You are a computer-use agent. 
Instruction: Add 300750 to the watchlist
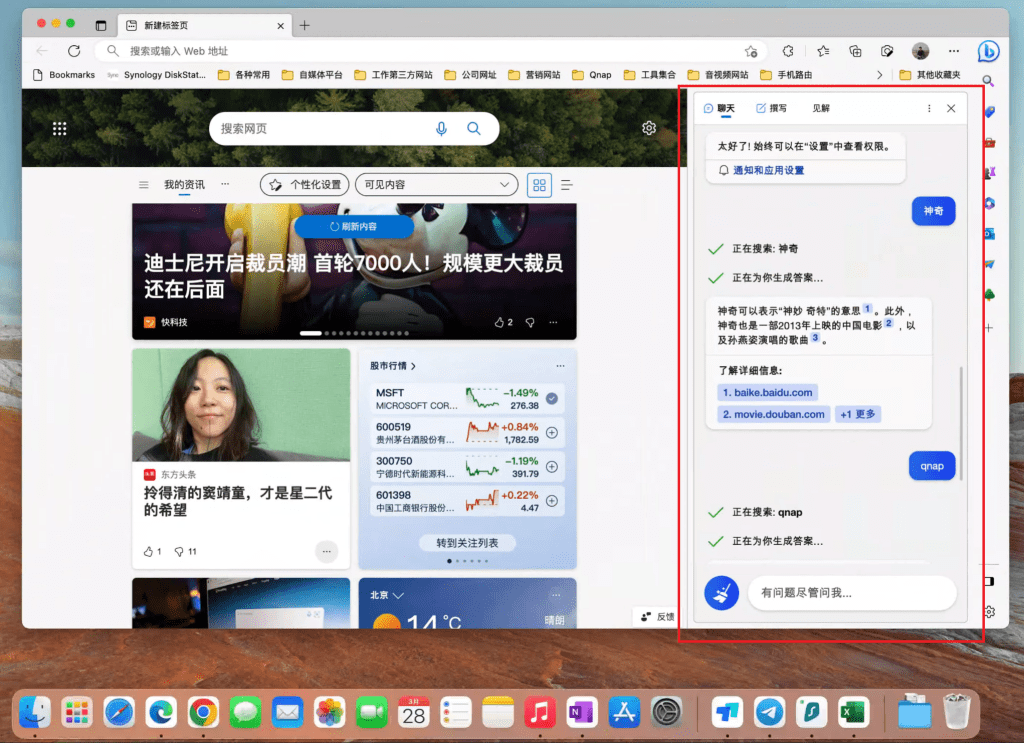pyautogui.click(x=552, y=466)
